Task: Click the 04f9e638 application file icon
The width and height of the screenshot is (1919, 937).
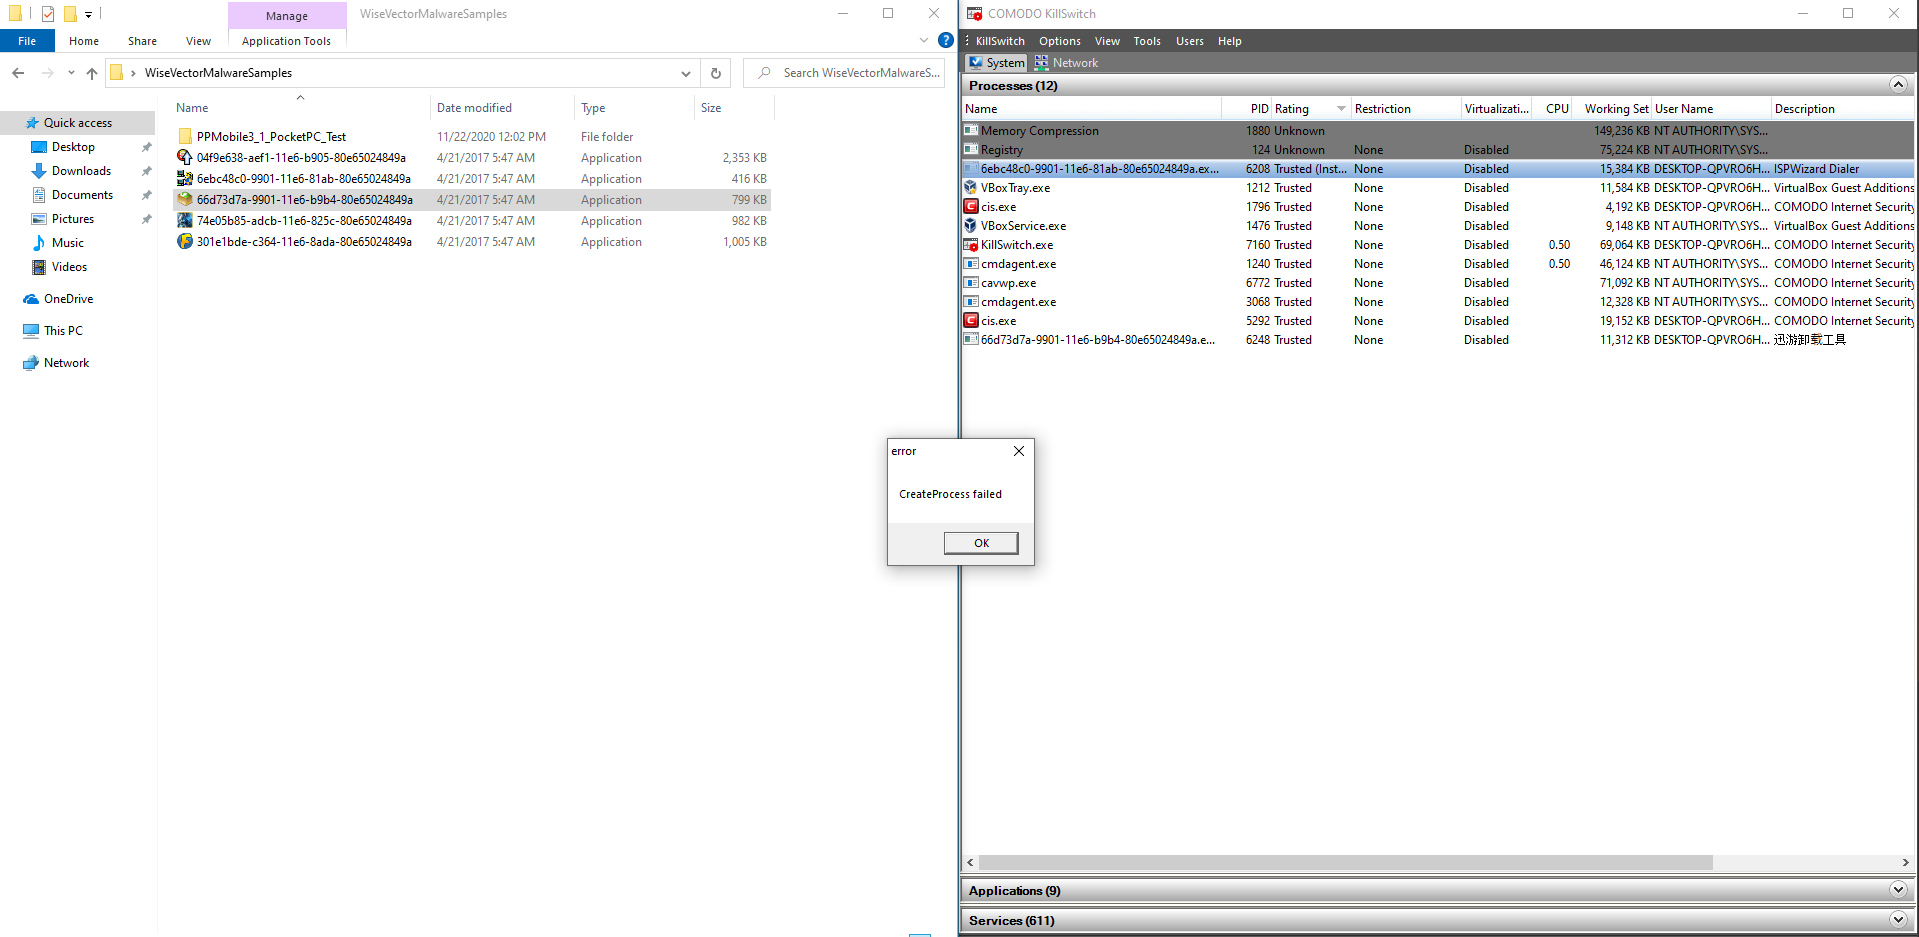Action: (x=185, y=158)
